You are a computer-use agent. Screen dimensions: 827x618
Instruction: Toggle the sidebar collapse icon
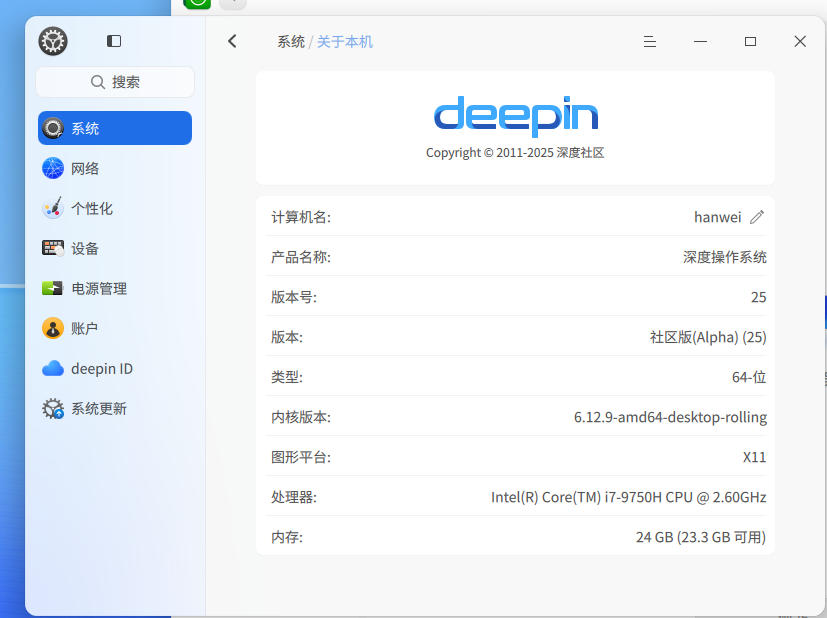114,41
